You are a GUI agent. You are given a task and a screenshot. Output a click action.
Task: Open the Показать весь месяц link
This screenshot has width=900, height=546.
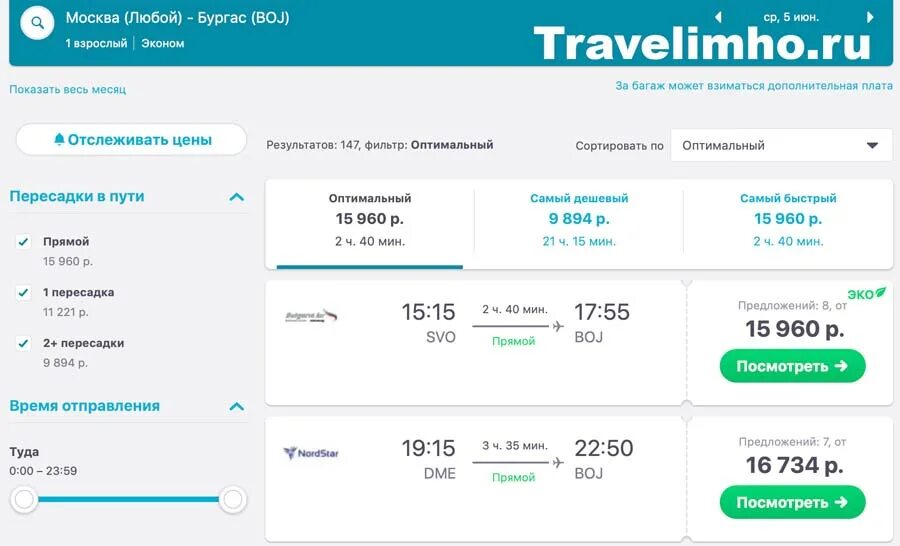point(67,90)
